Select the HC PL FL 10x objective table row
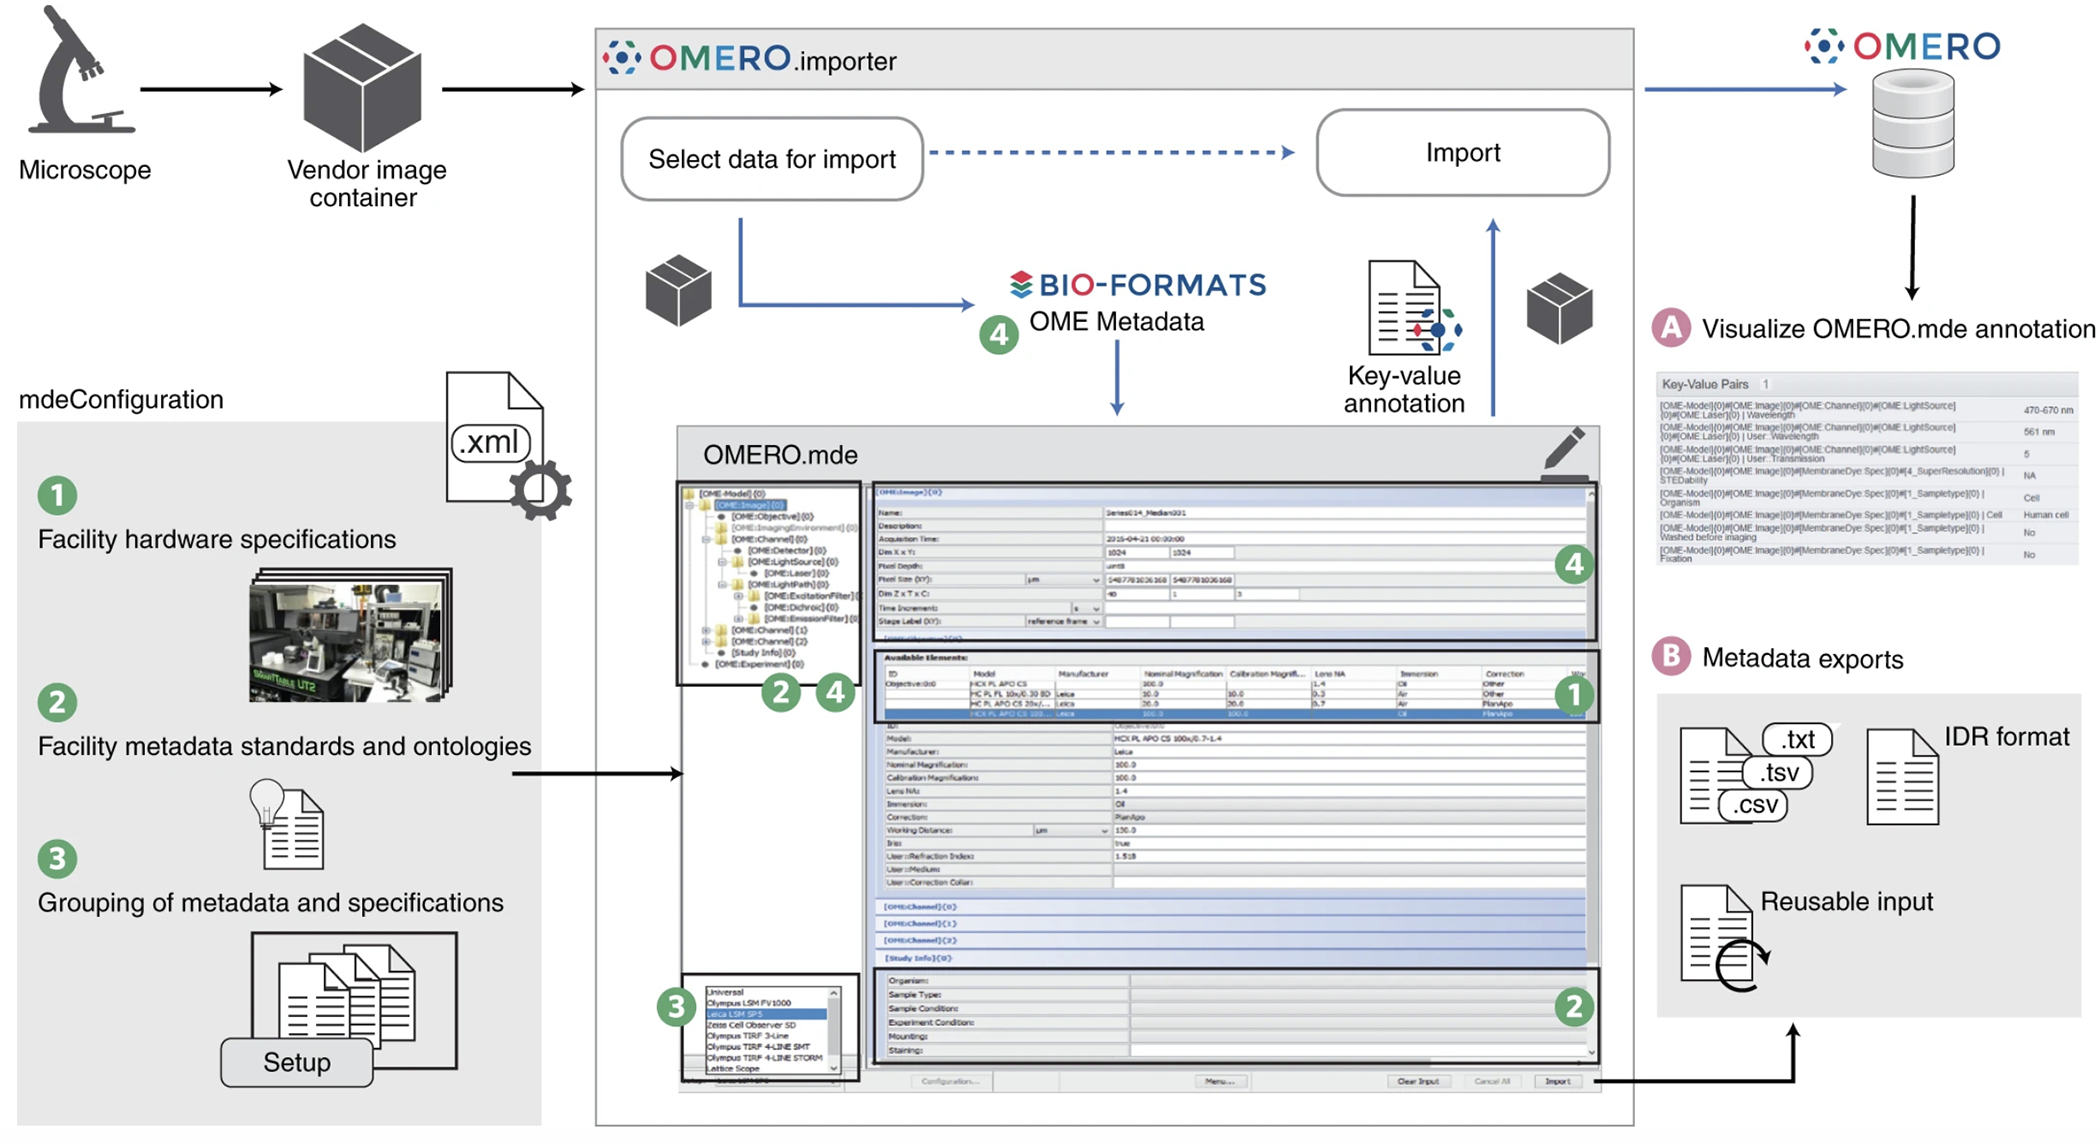The width and height of the screenshot is (2100, 1142). tap(1235, 694)
